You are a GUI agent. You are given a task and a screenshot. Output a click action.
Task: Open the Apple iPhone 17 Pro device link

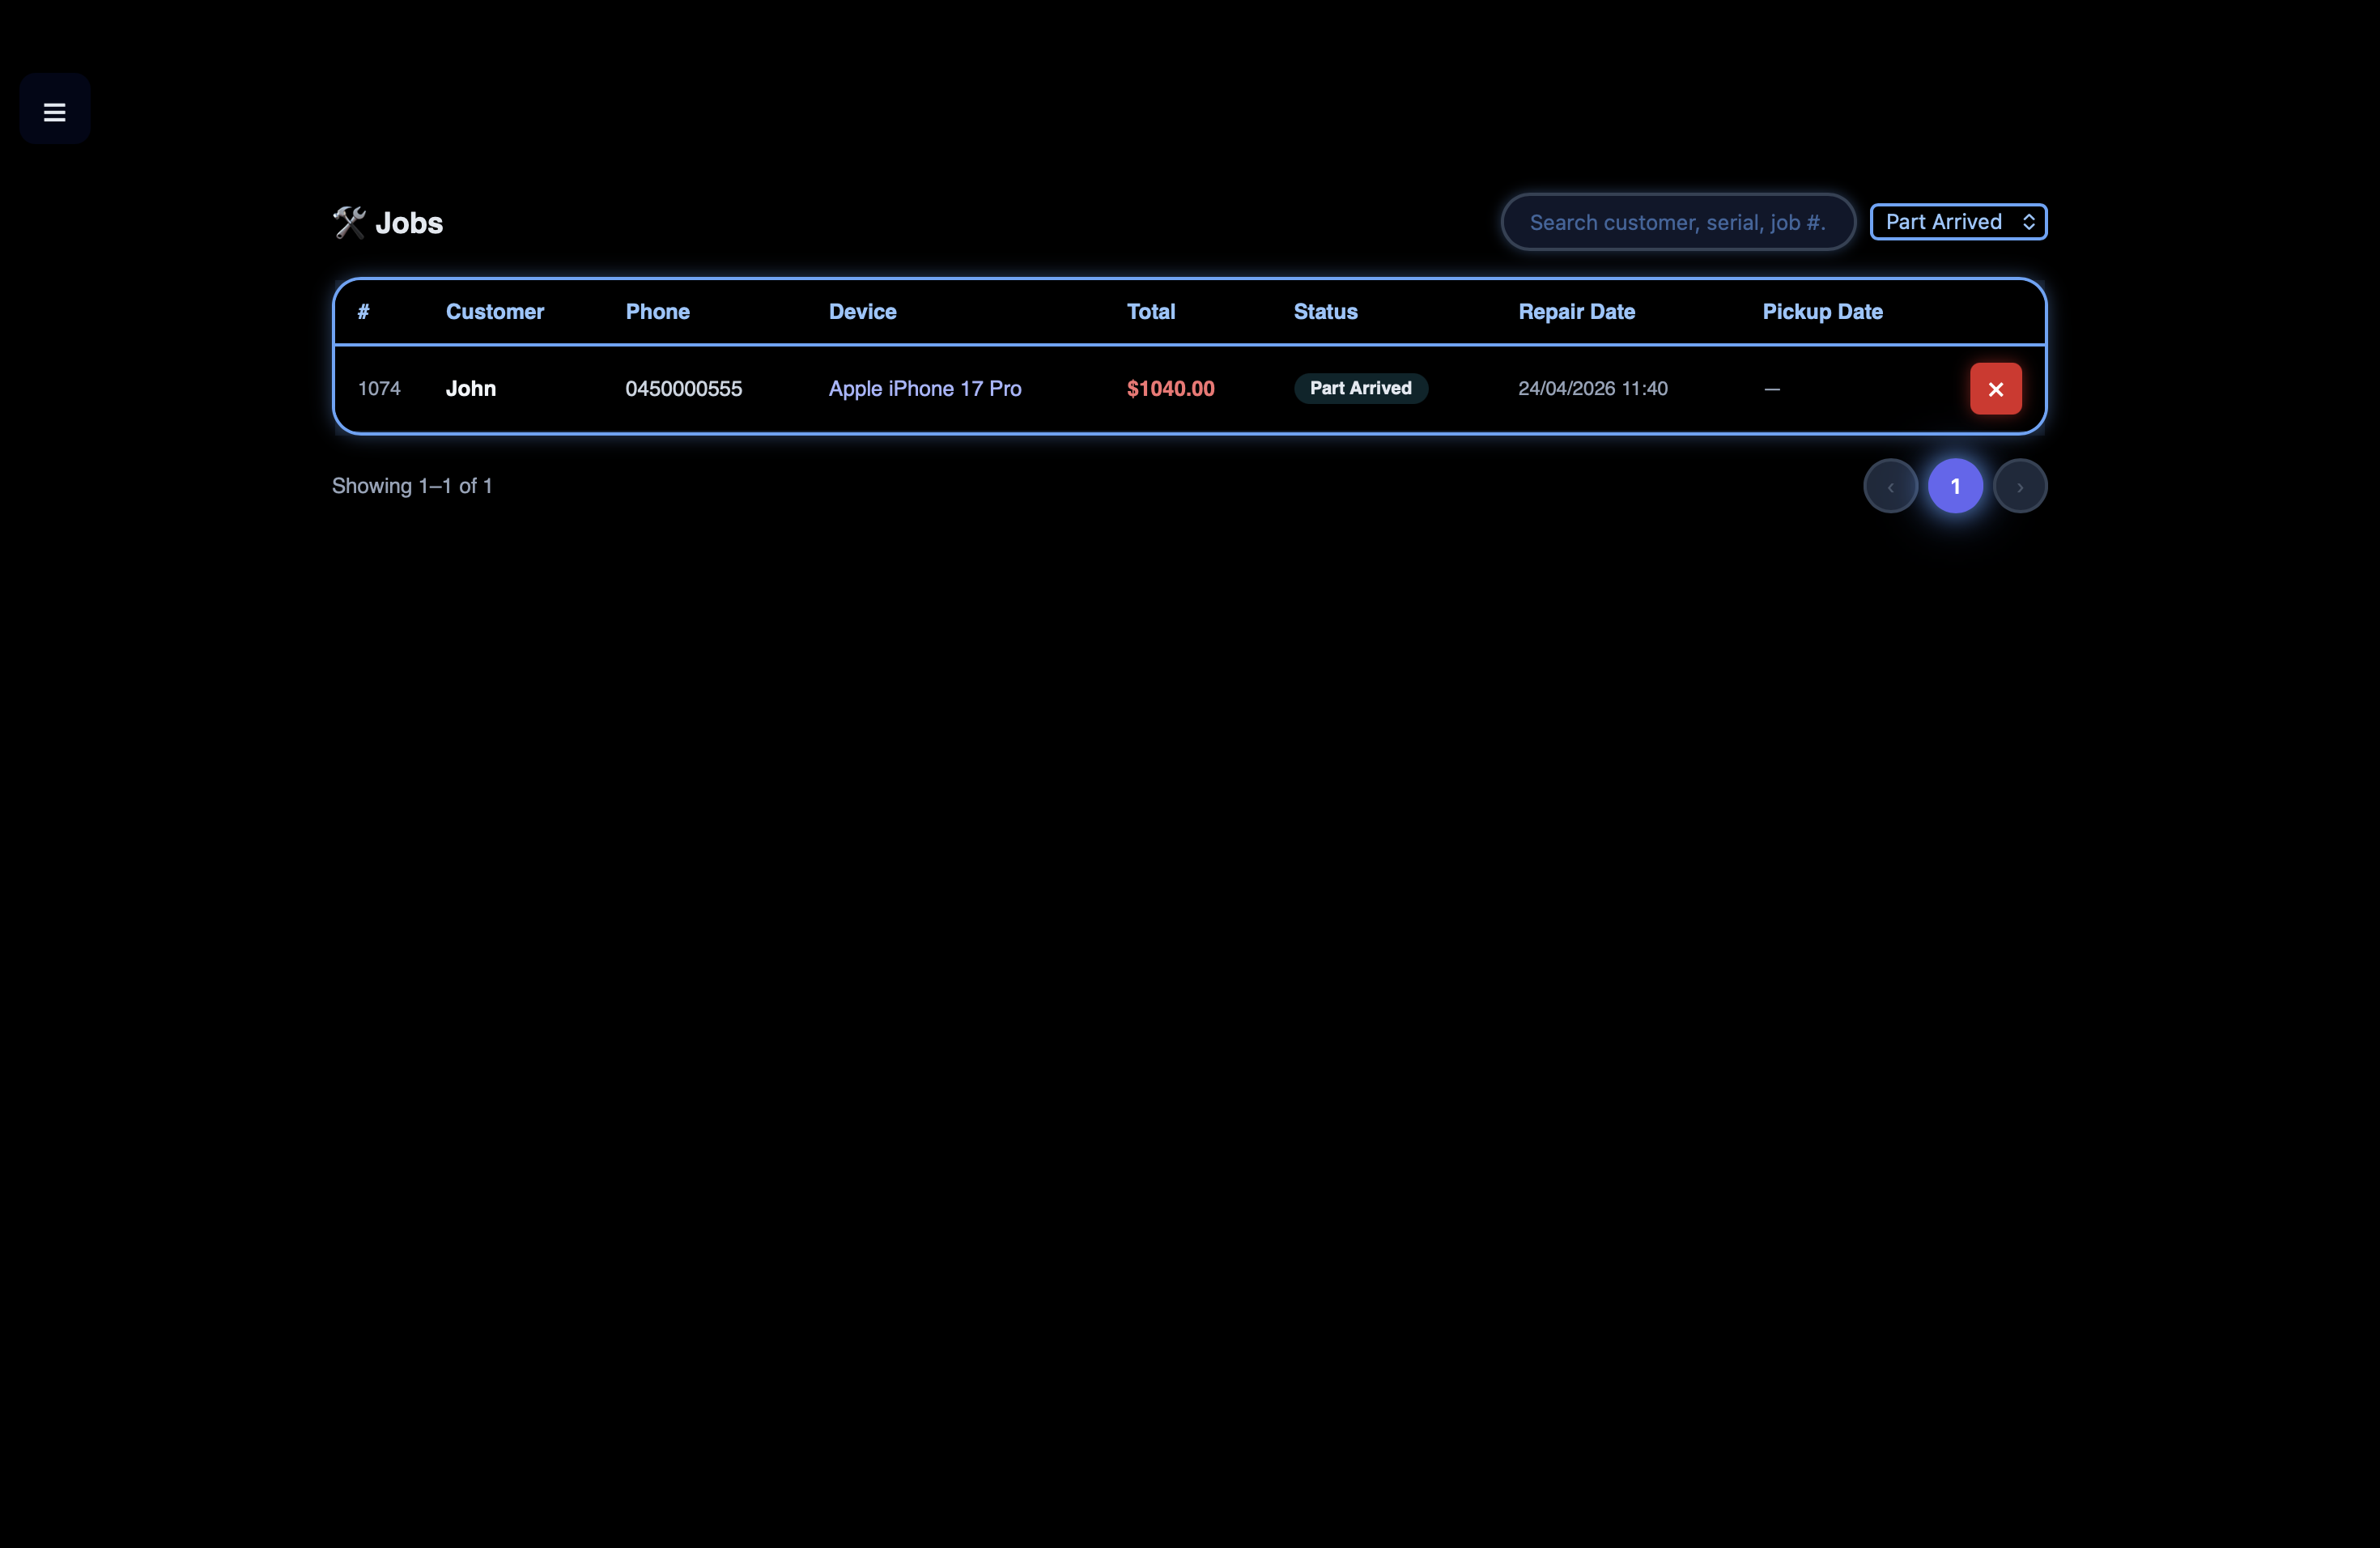pos(925,389)
